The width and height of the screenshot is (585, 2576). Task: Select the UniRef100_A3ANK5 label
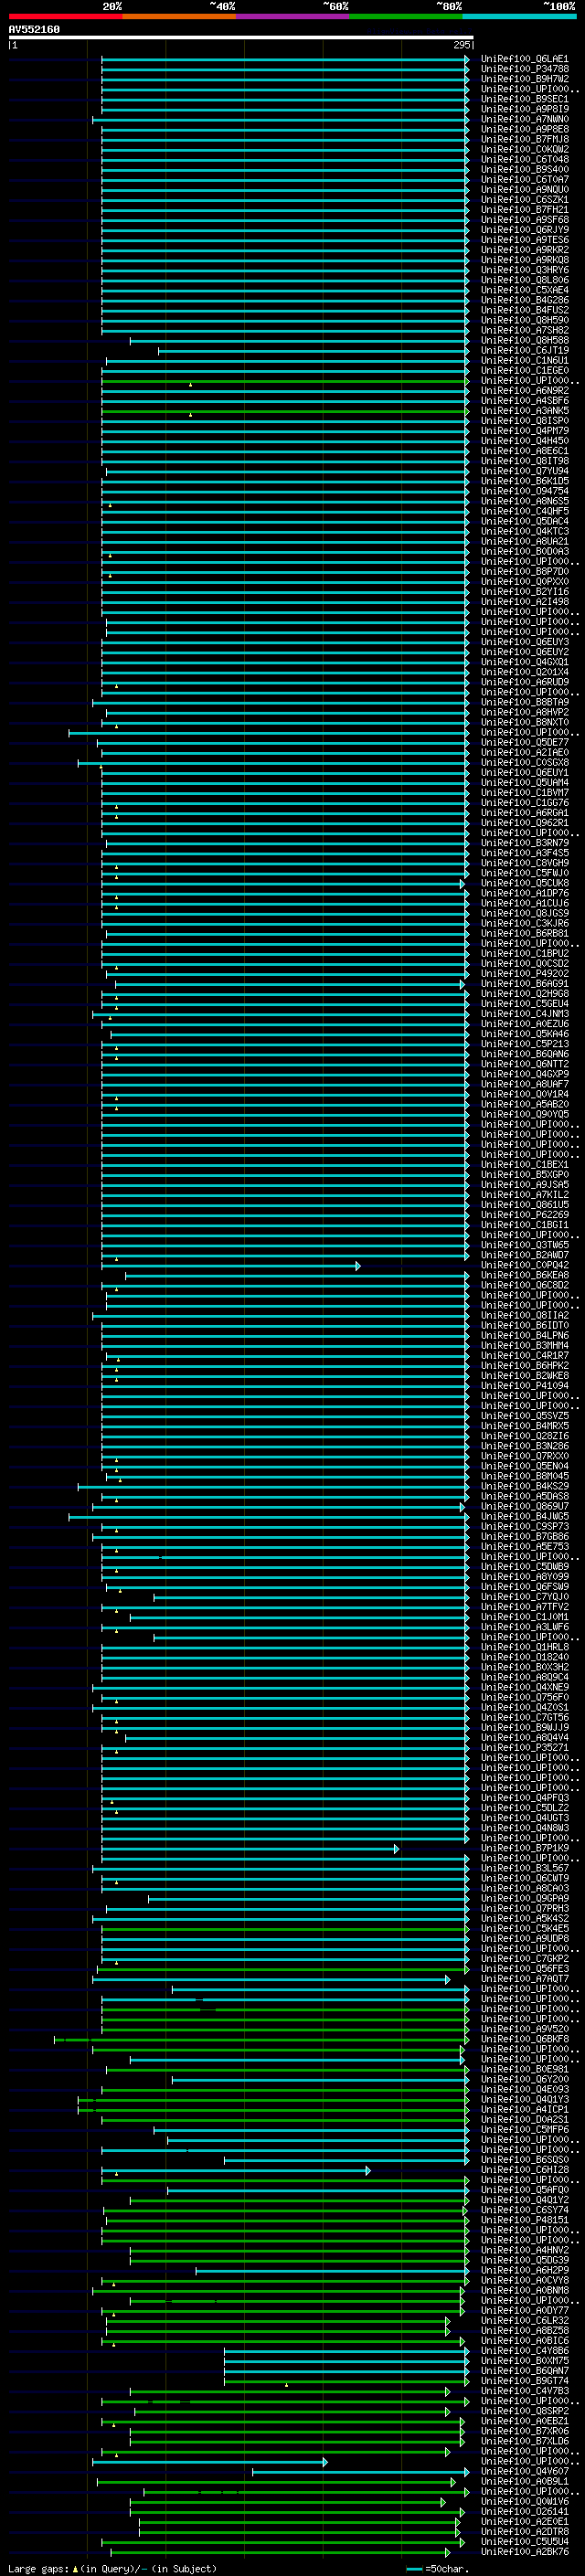point(524,411)
